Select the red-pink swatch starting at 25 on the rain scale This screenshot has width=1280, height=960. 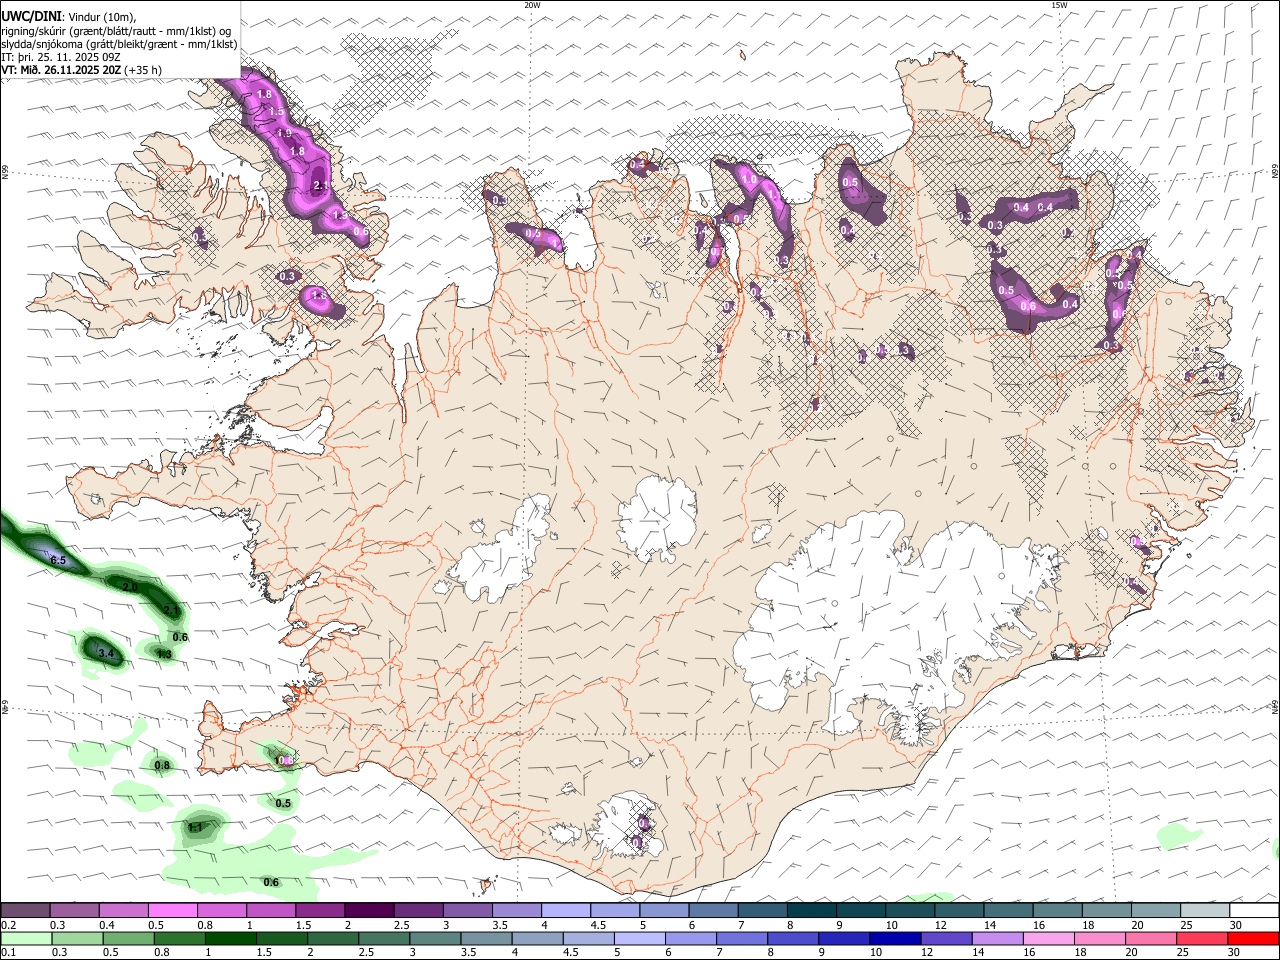tap(1201, 938)
